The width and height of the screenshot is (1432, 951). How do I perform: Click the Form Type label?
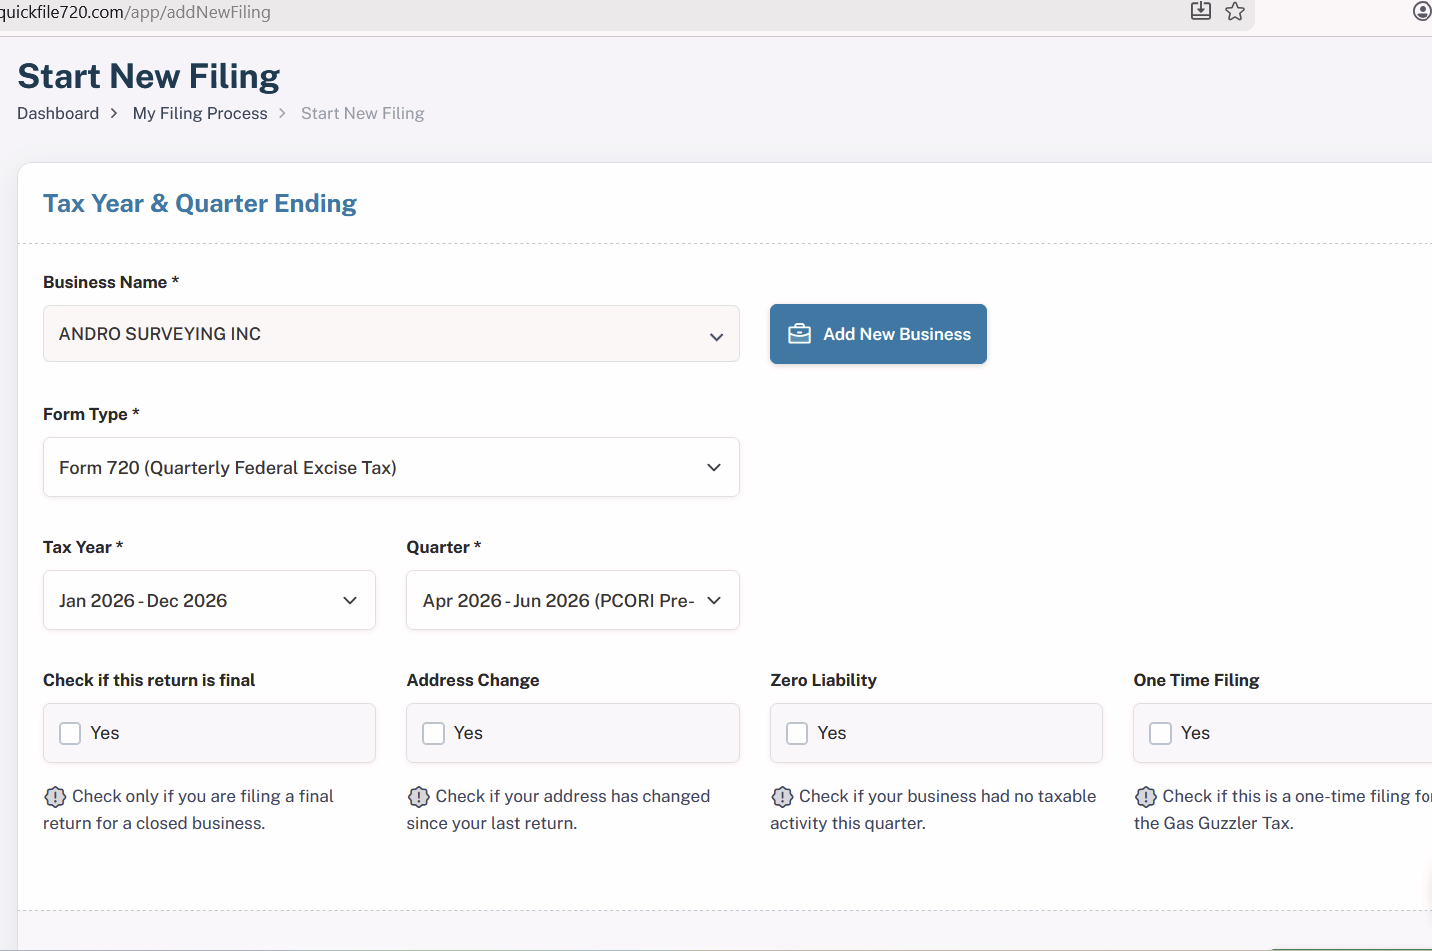click(91, 414)
